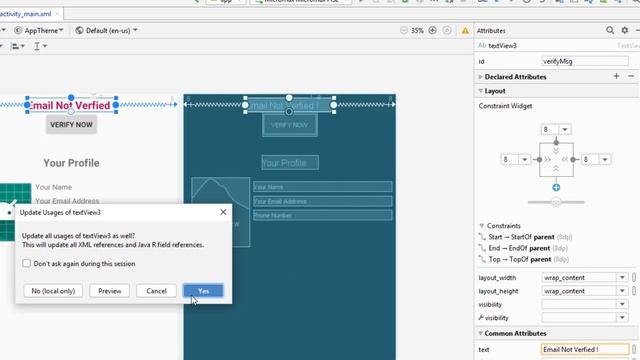This screenshot has height=360, width=640.
Task: Select Phone Number field in blueprint
Action: coord(322,215)
